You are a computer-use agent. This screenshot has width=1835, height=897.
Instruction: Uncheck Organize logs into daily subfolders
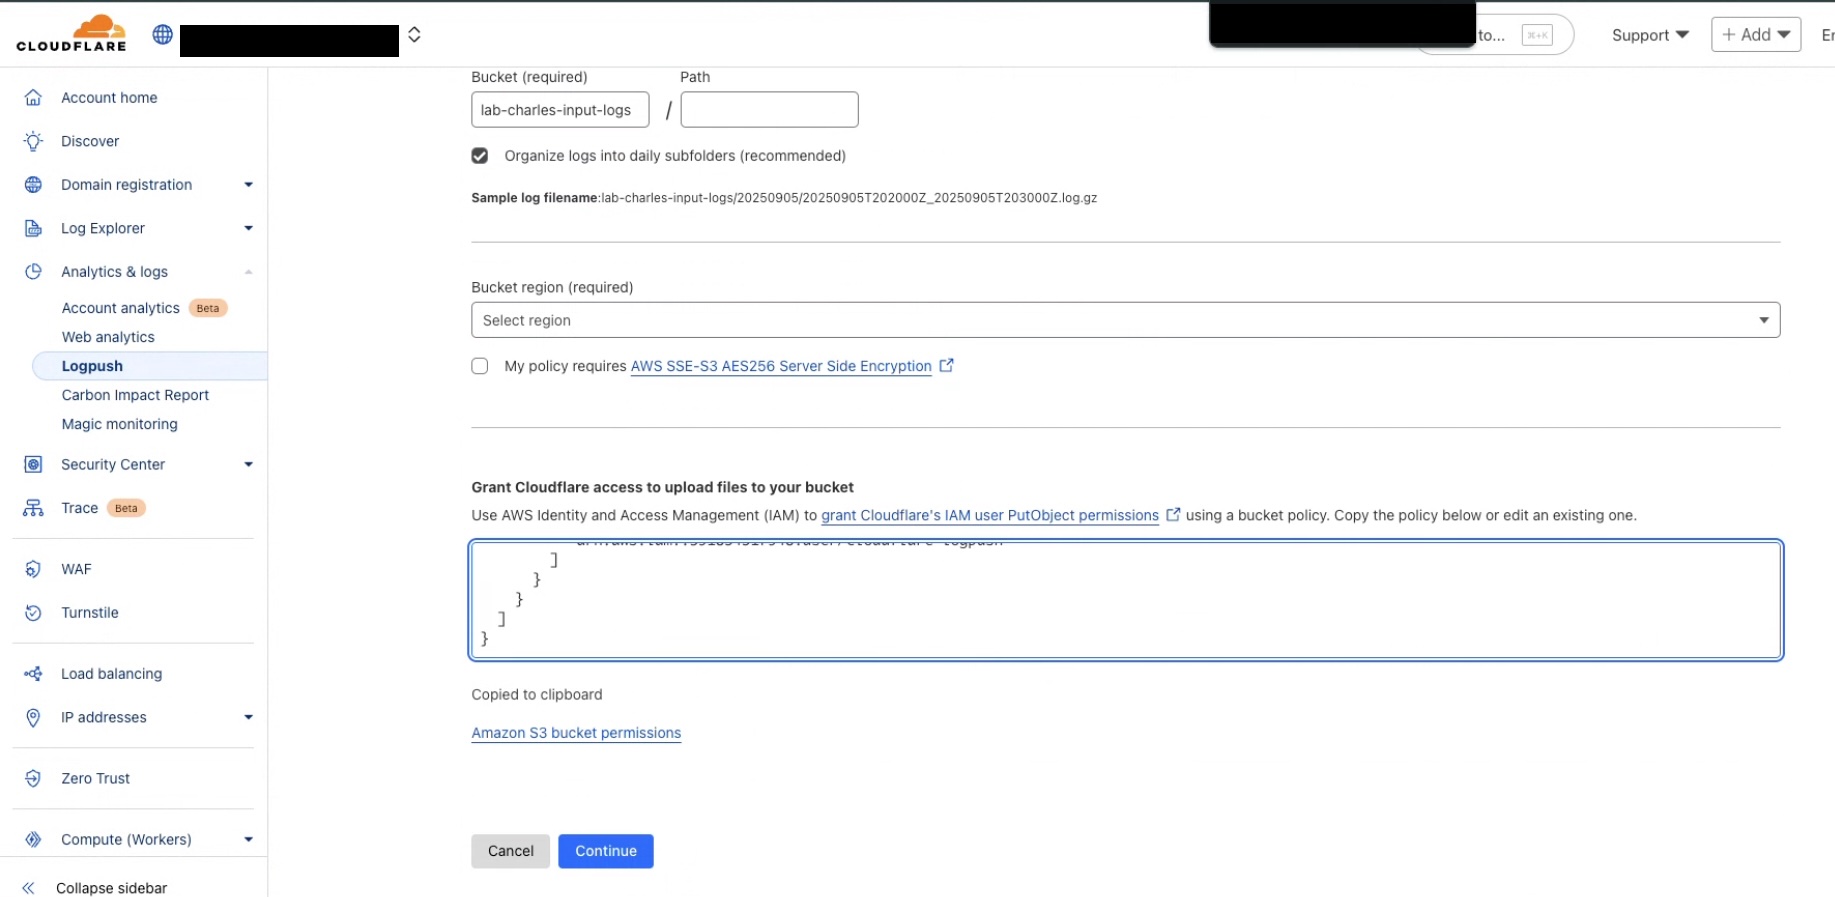tap(480, 156)
